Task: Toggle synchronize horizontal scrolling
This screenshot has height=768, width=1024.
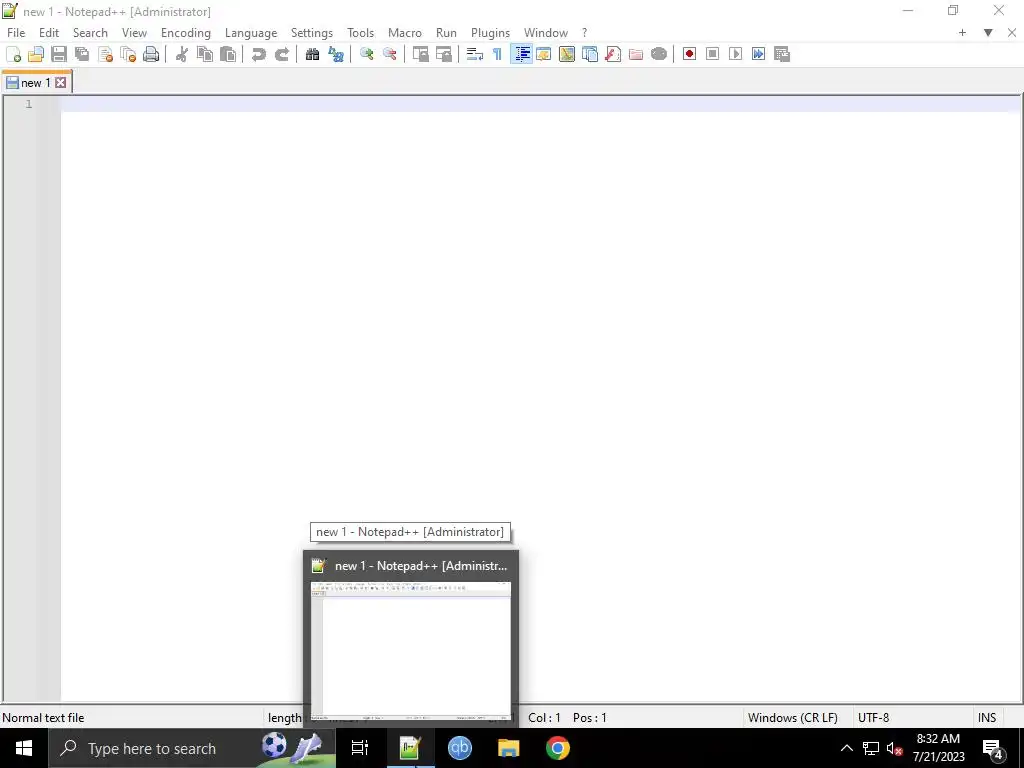Action: point(444,54)
